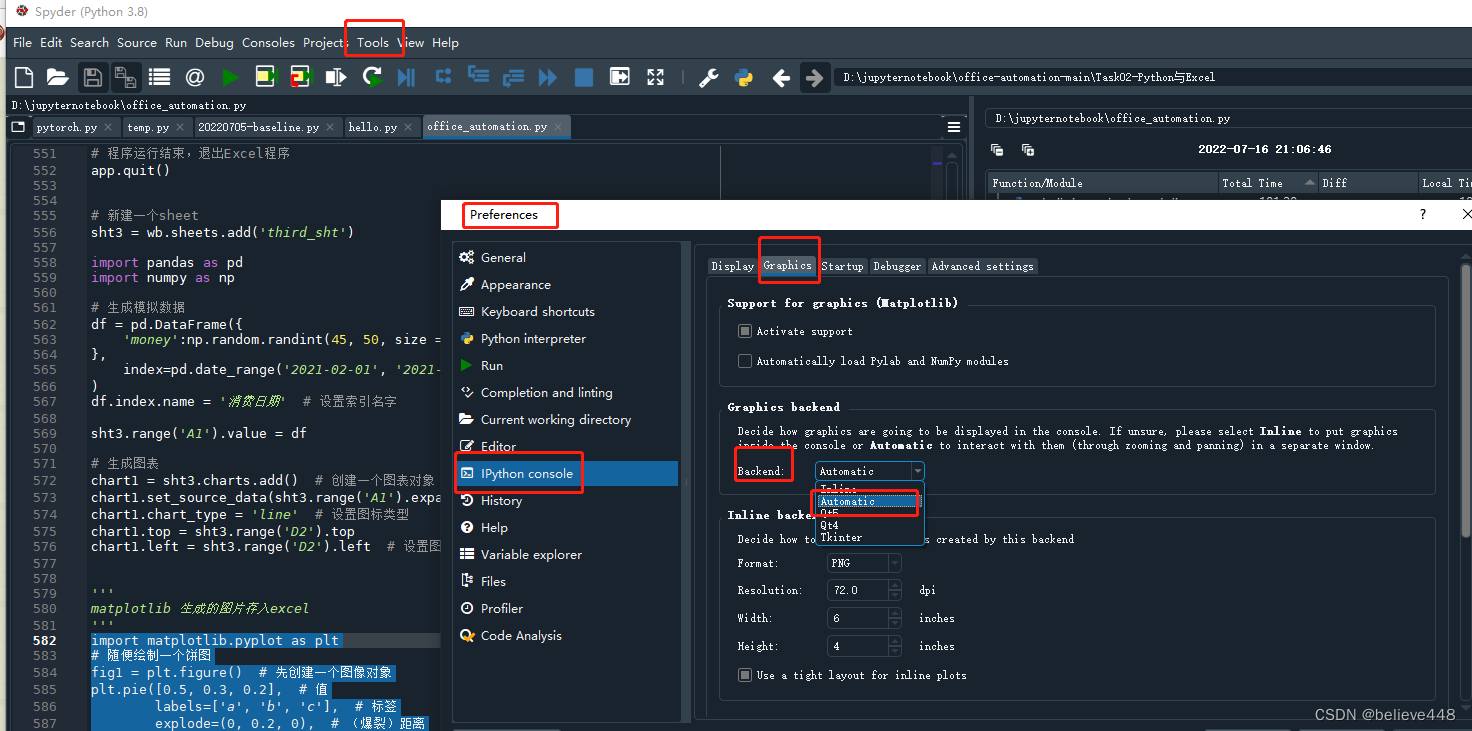Select Keyboard shortcuts in Preferences sidebar
The height and width of the screenshot is (731, 1472).
point(565,312)
